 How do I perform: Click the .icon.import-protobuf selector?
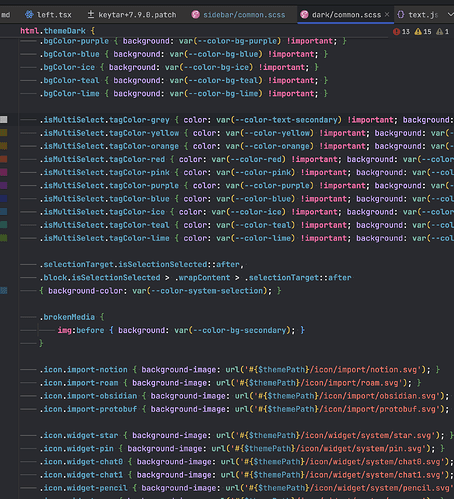pos(88,409)
